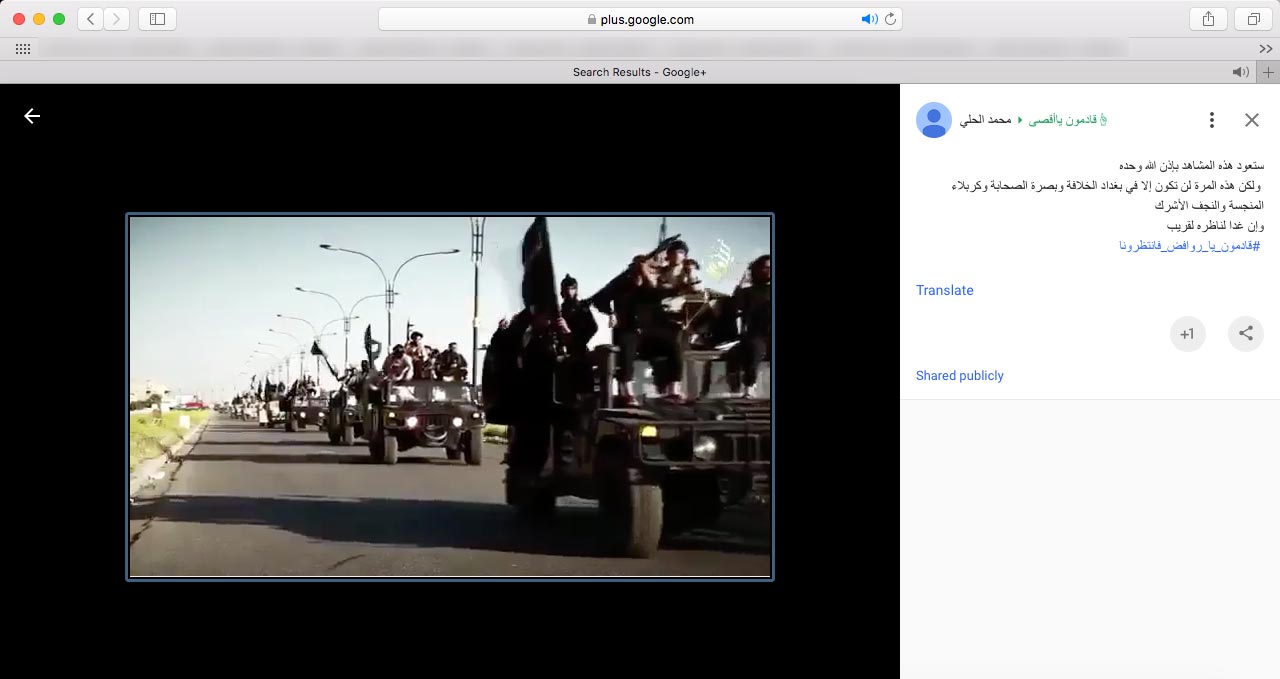The height and width of the screenshot is (679, 1280).
Task: Click Safari's Share toolbar button
Action: pos(1208,19)
